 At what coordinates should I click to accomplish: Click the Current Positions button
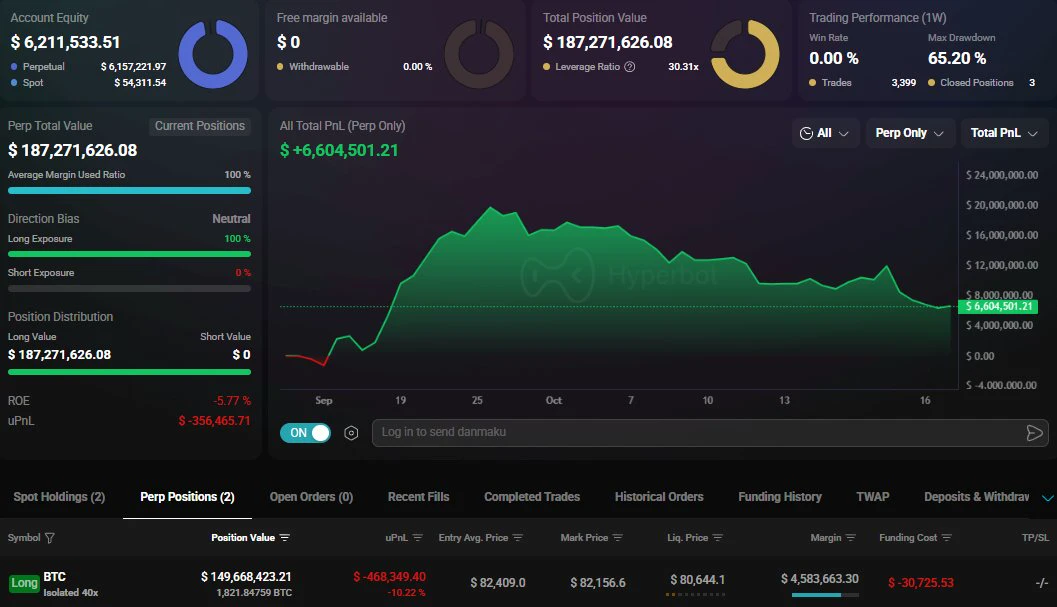[x=200, y=126]
